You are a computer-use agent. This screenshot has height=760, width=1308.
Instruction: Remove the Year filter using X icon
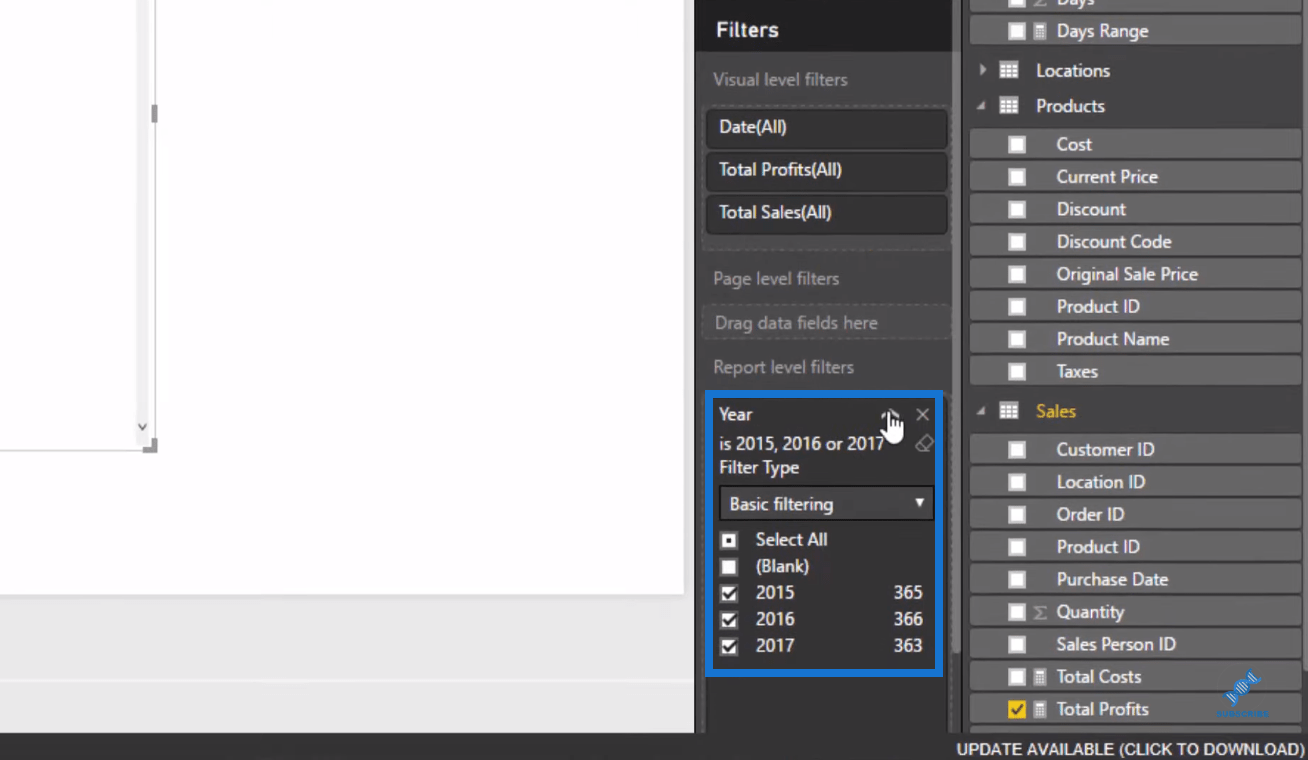point(922,414)
